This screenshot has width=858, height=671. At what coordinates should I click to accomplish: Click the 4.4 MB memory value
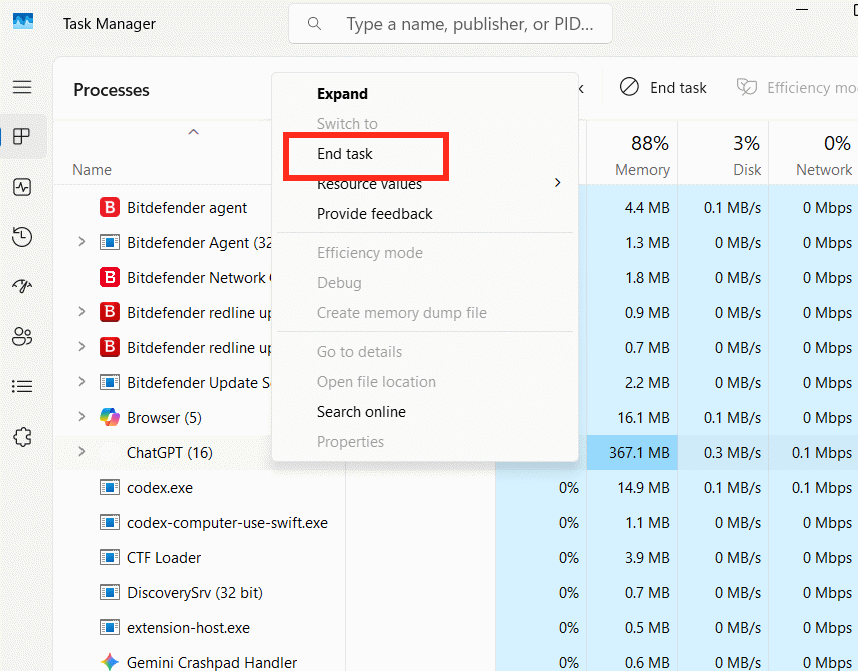(x=647, y=207)
